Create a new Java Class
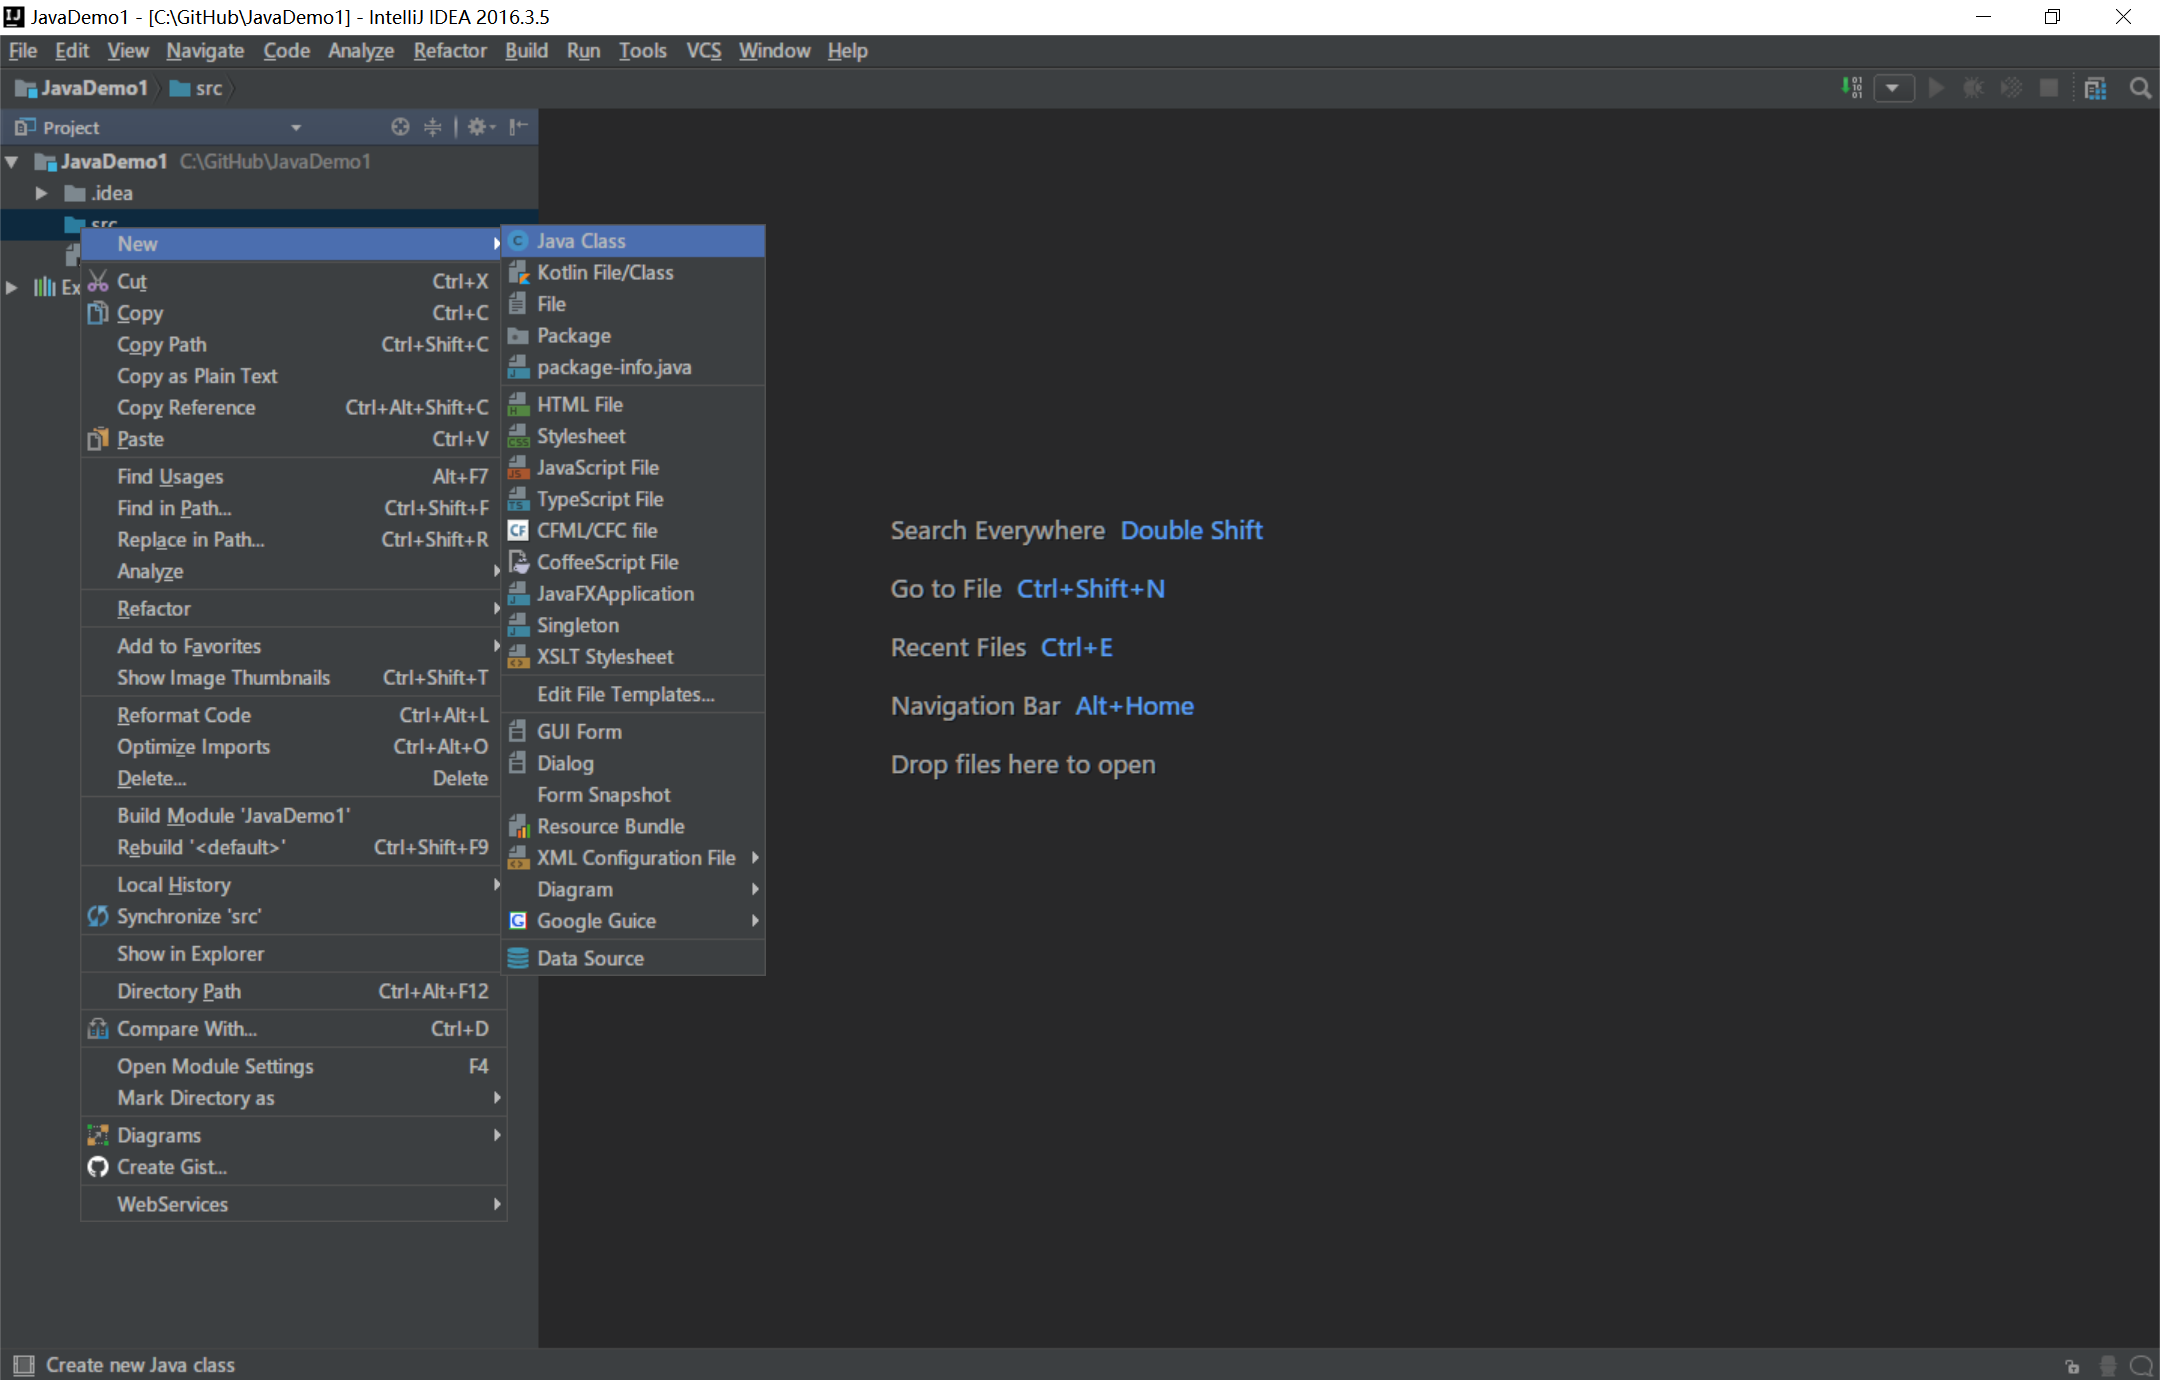Image resolution: width=2160 pixels, height=1380 pixels. [633, 241]
